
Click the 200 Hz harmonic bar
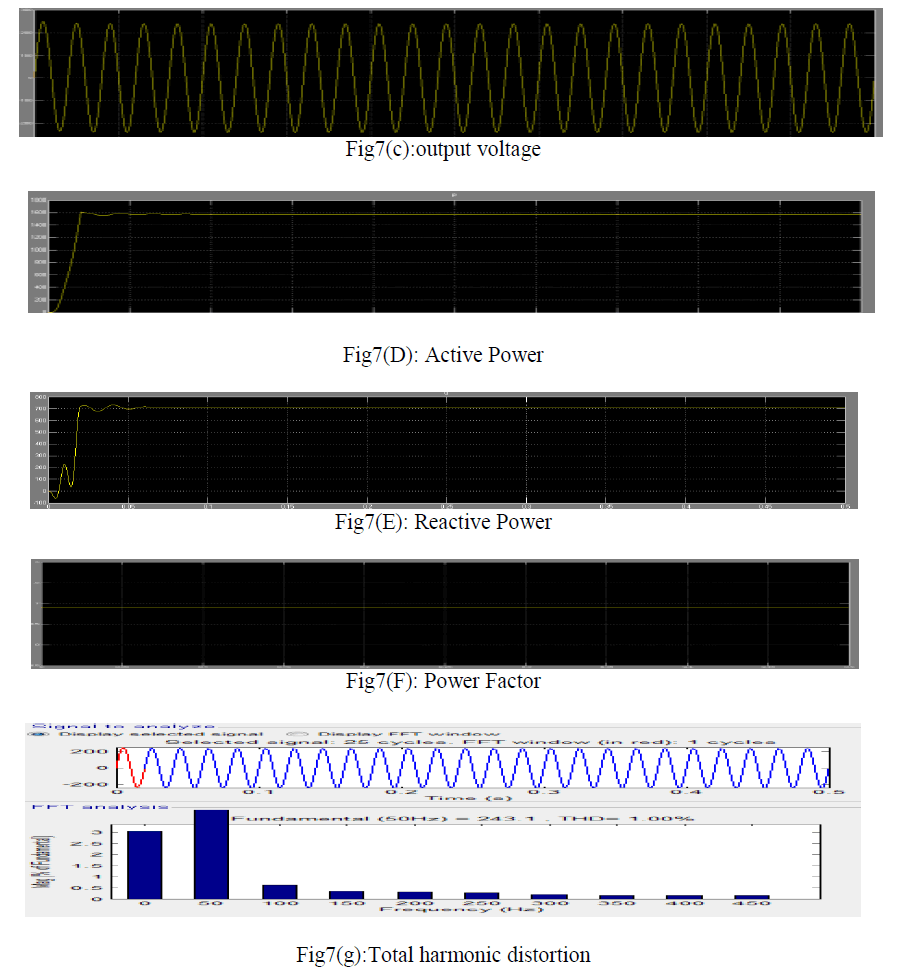(414, 895)
